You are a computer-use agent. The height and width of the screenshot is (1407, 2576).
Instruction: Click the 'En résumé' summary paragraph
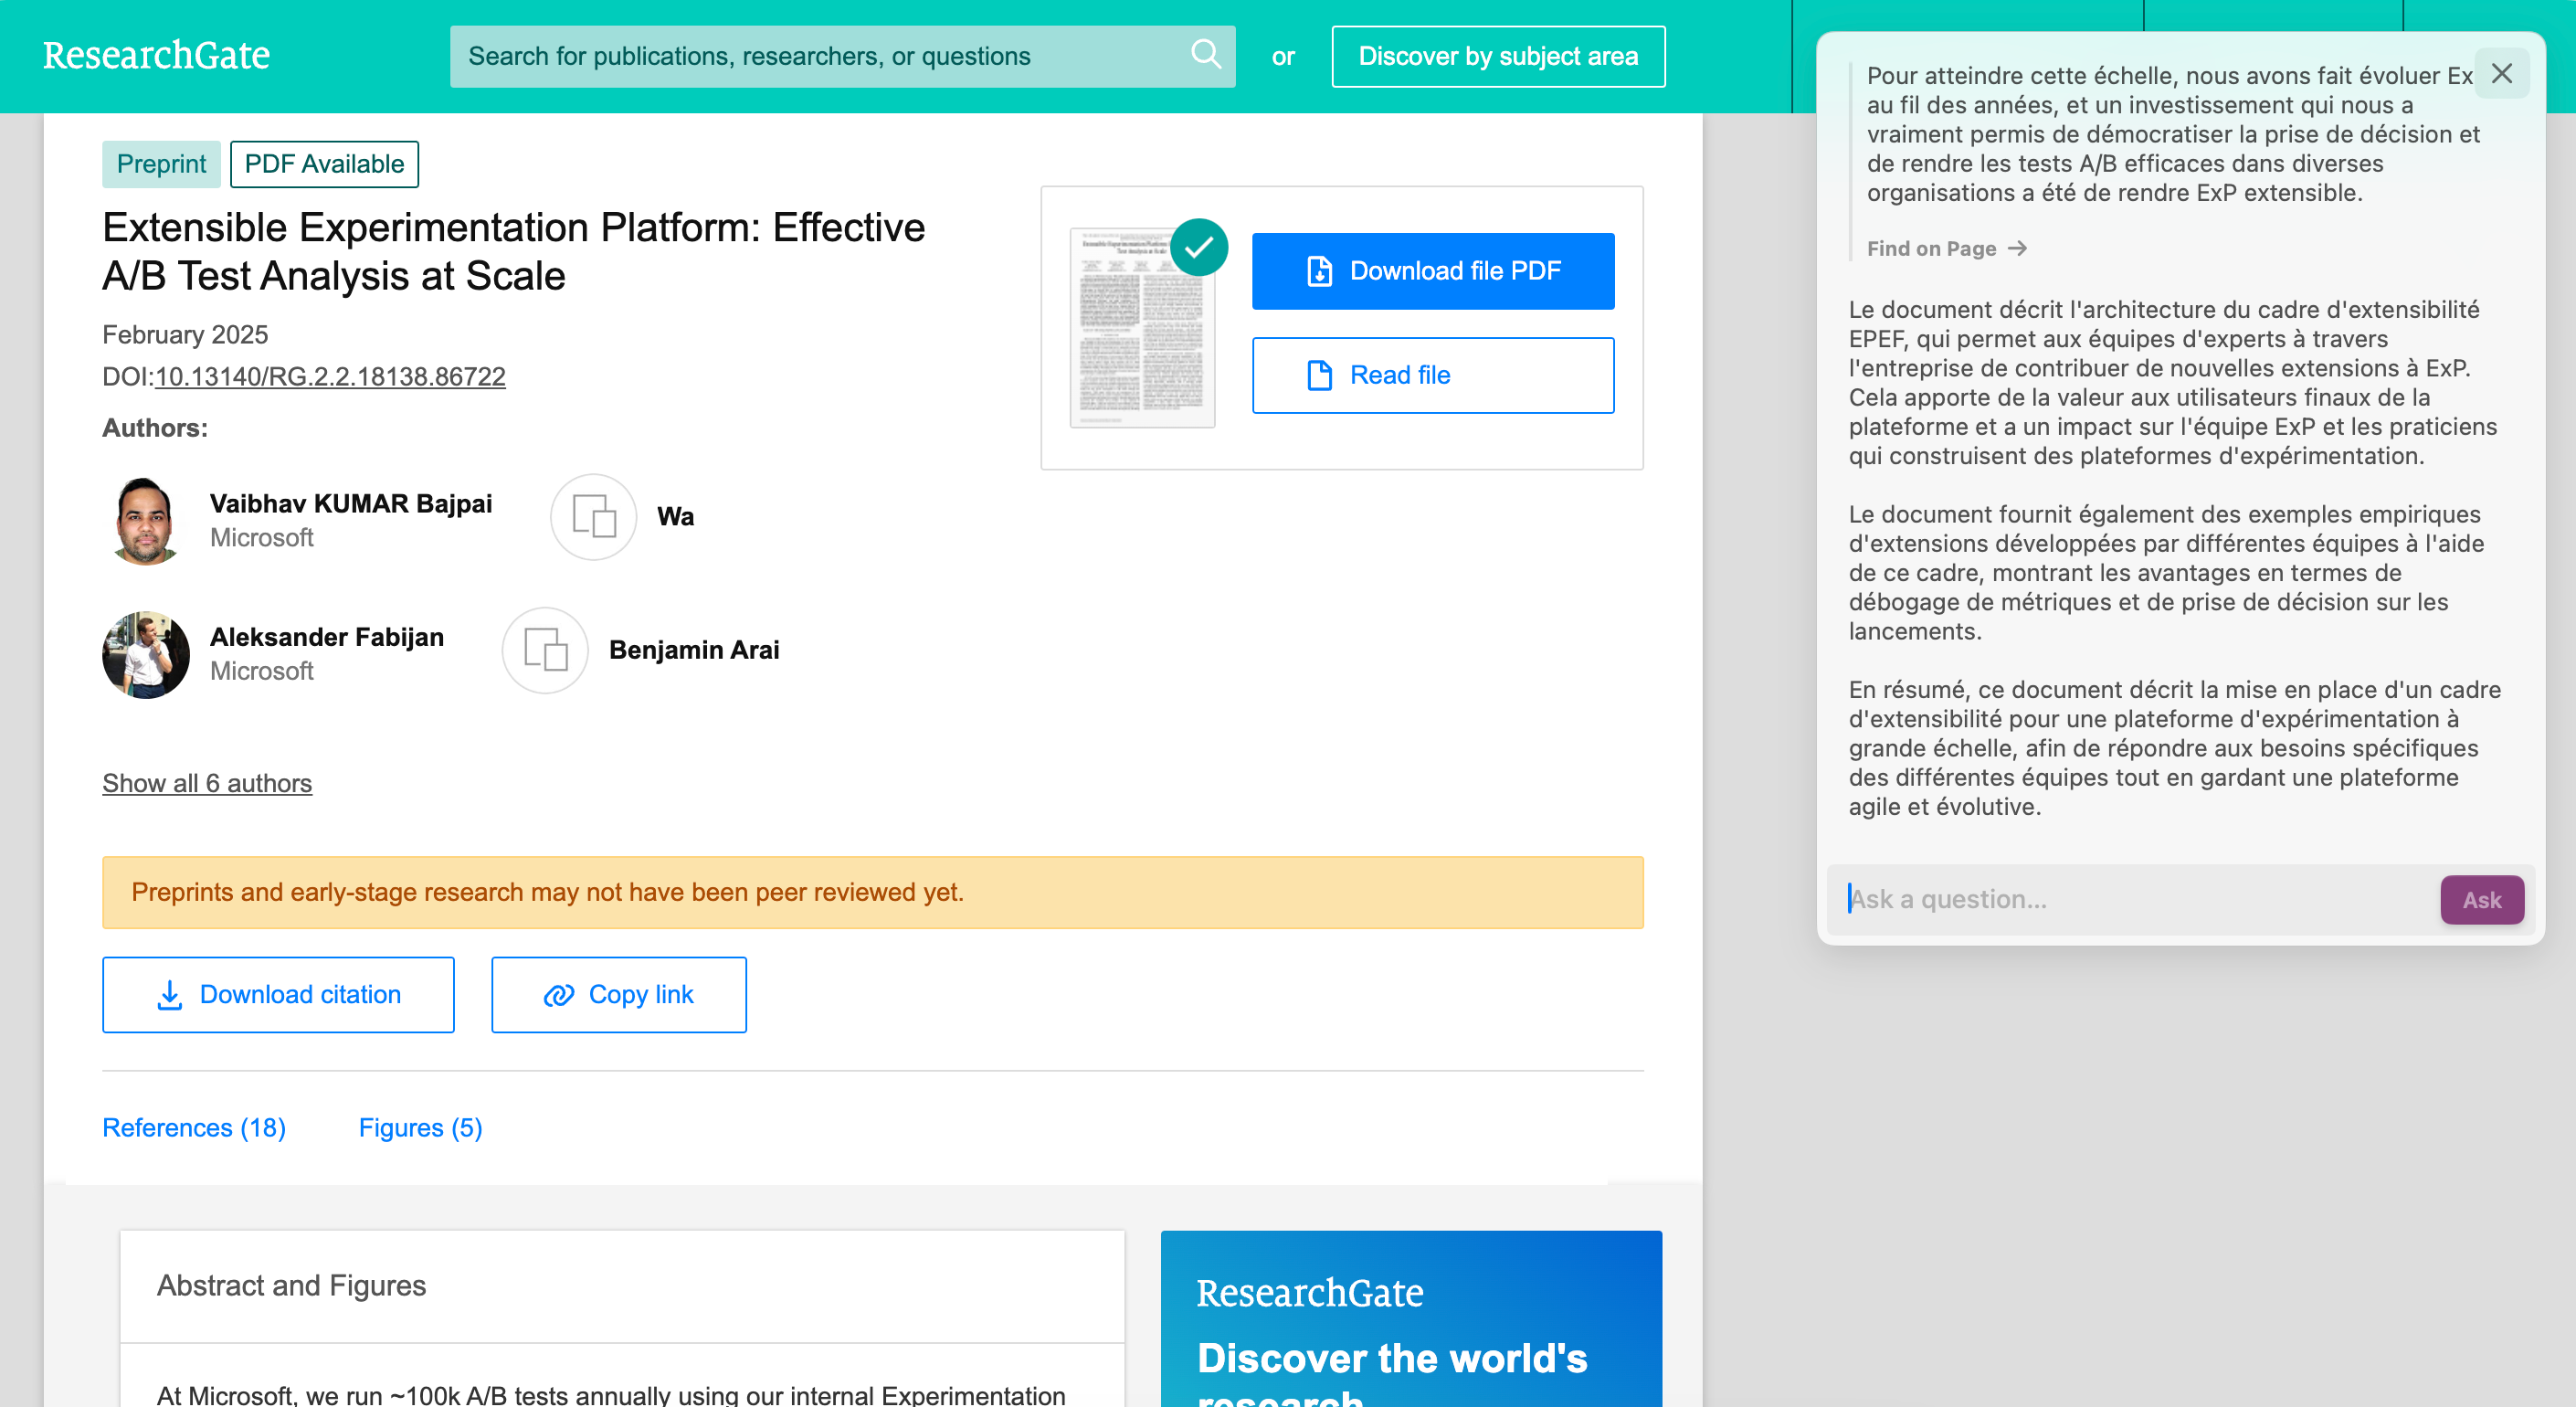coord(2175,748)
